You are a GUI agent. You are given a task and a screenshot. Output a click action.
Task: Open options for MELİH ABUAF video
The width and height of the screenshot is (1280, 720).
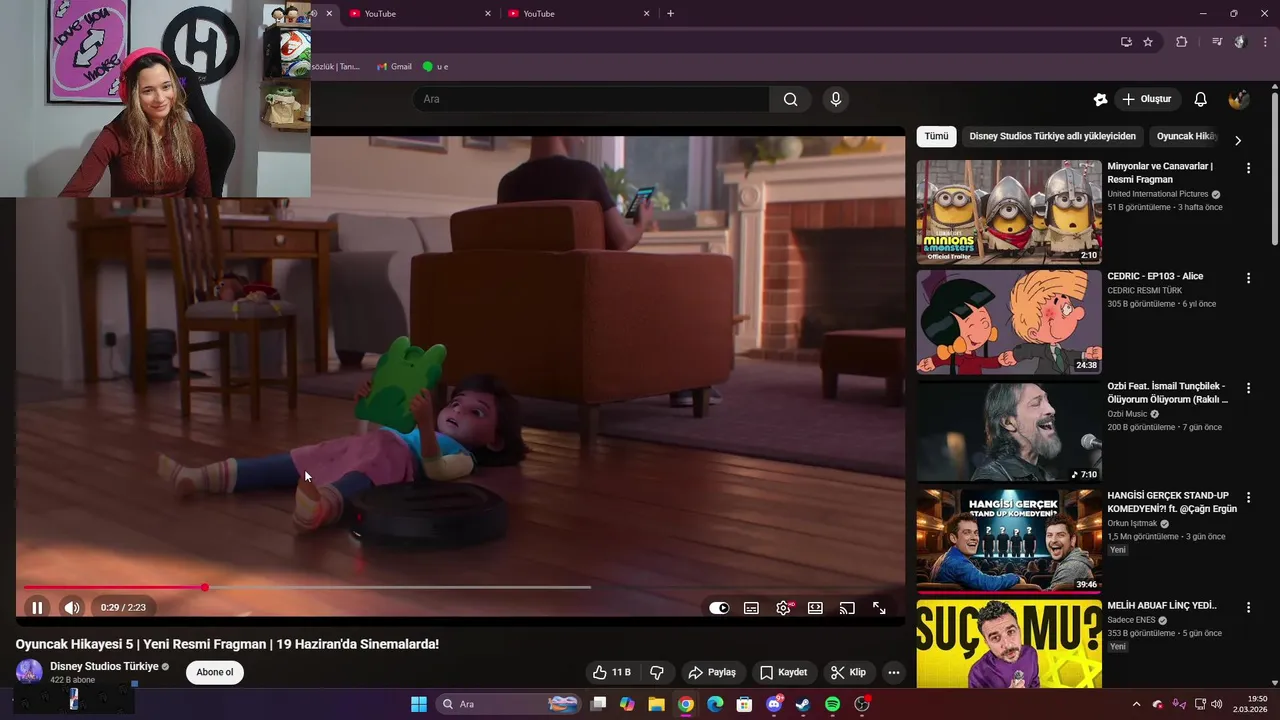tap(1248, 607)
